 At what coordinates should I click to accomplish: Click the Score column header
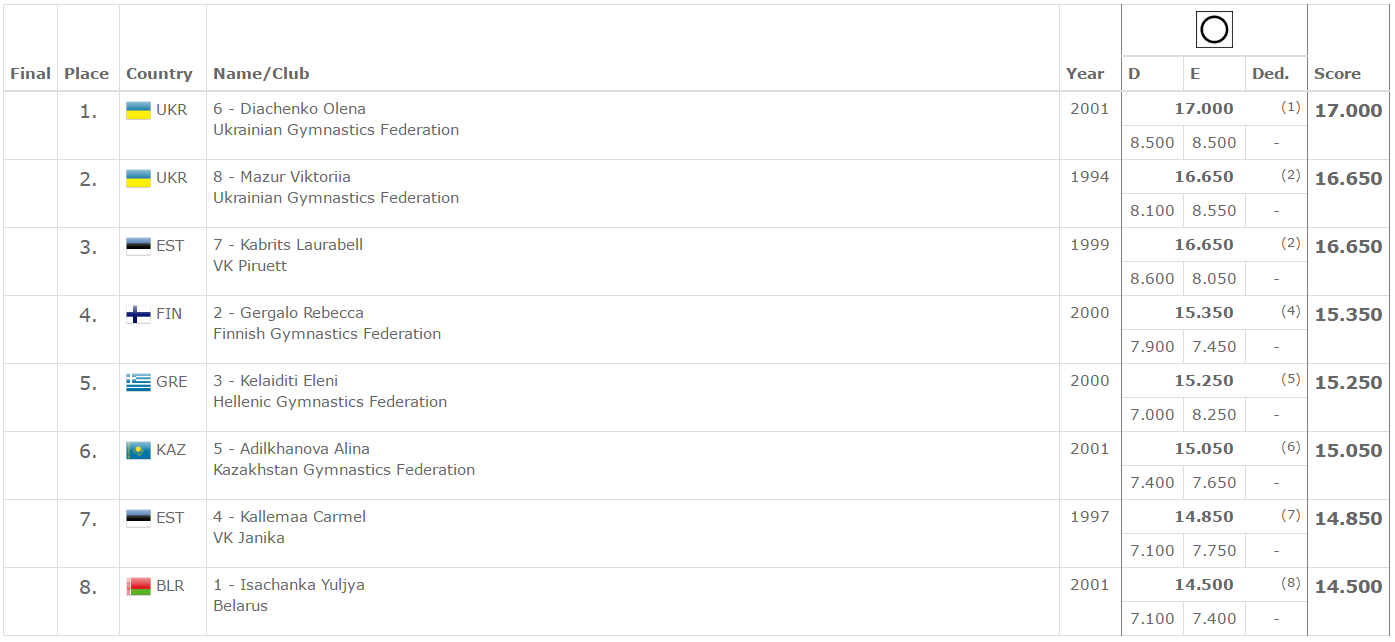[x=1337, y=74]
